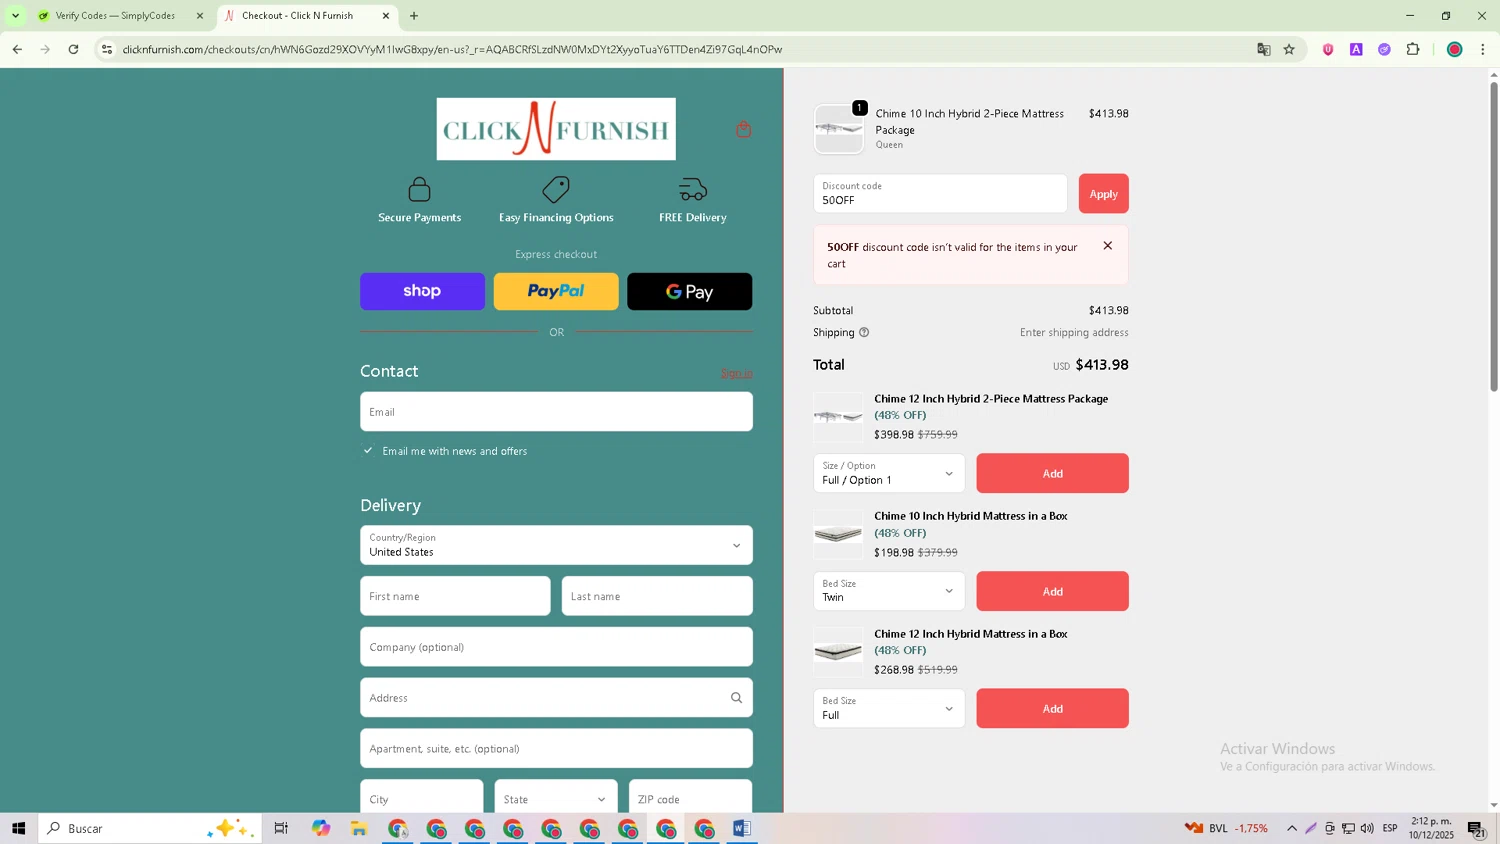This screenshot has height=844, width=1500.
Task: Open the Country/Region dropdown
Action: click(556, 545)
